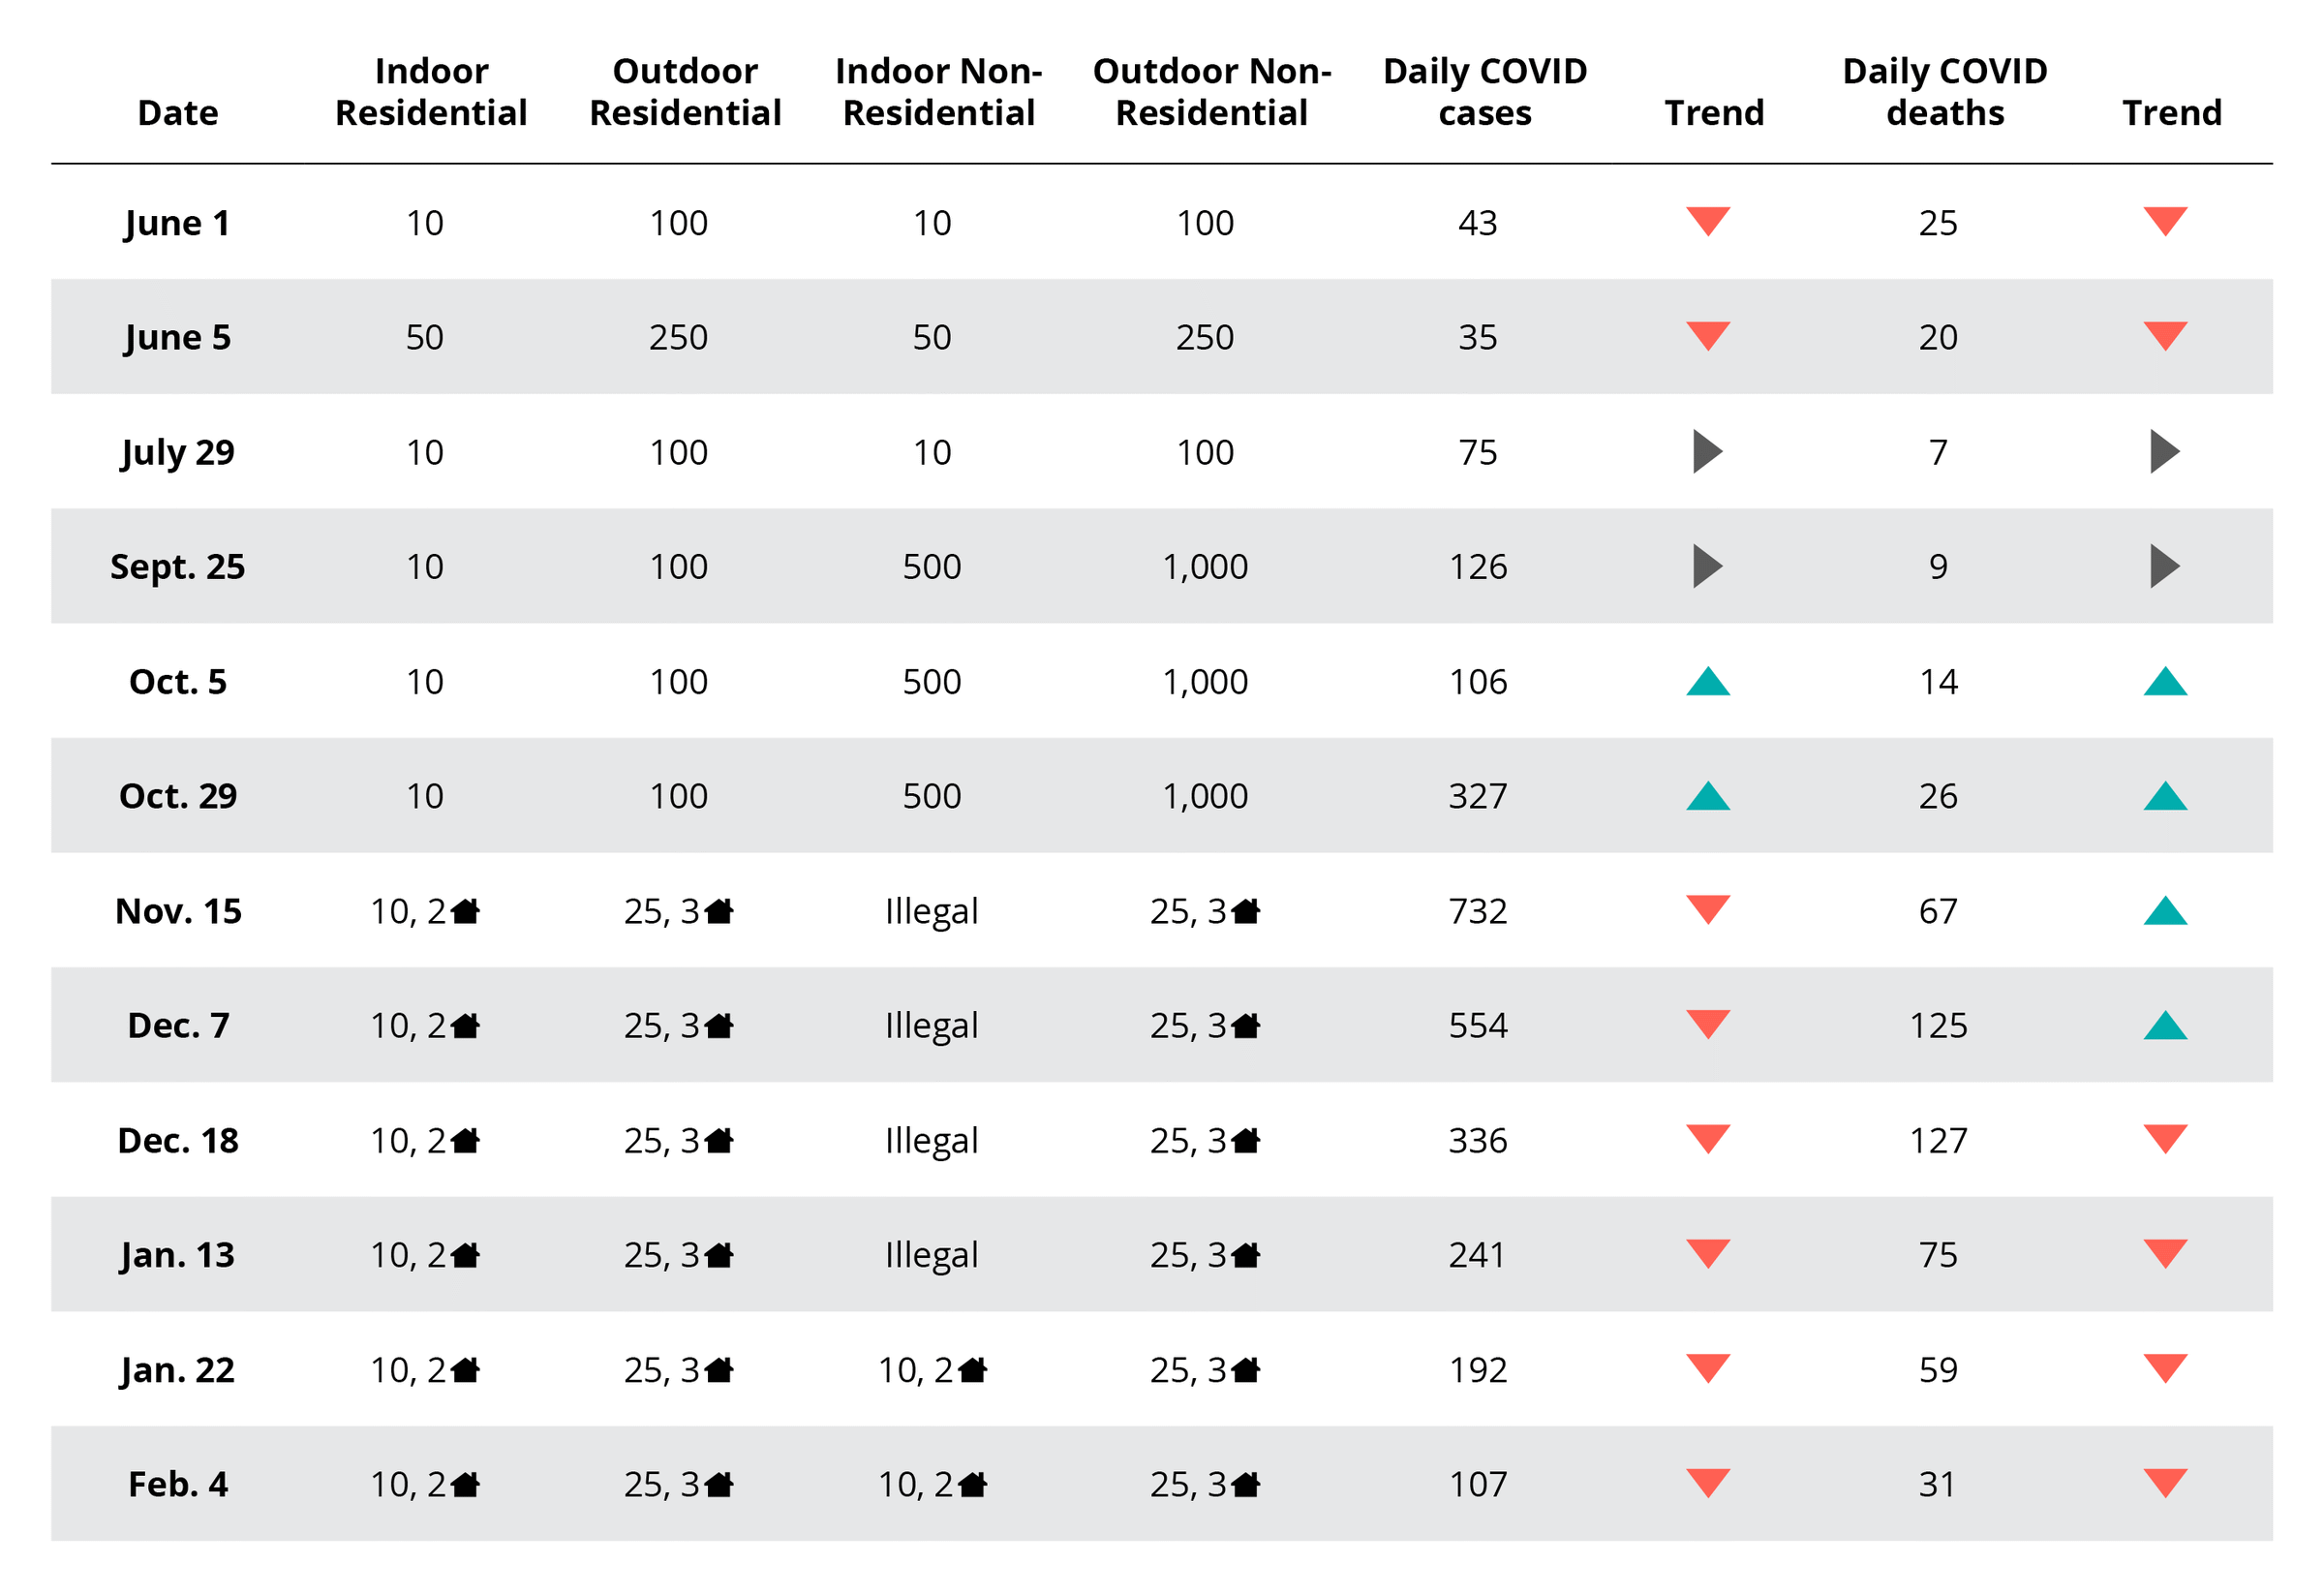Click the teal up arrow in Dec. 7 deaths trend

coord(2165,1026)
